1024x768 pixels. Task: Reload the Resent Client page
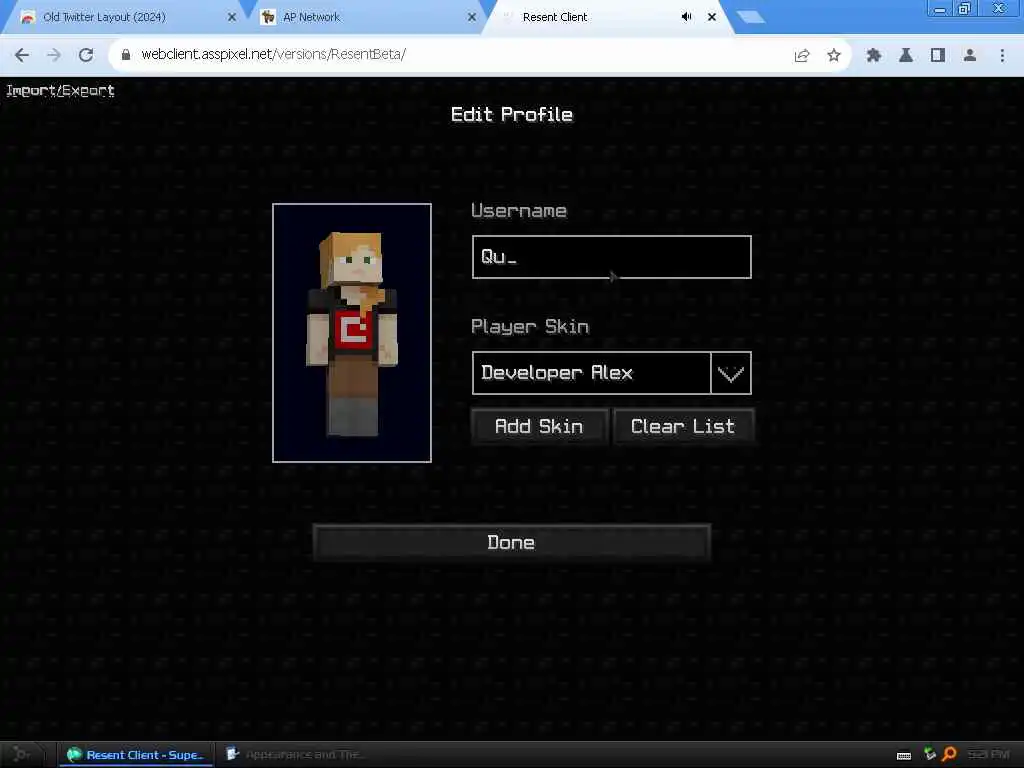pos(86,56)
